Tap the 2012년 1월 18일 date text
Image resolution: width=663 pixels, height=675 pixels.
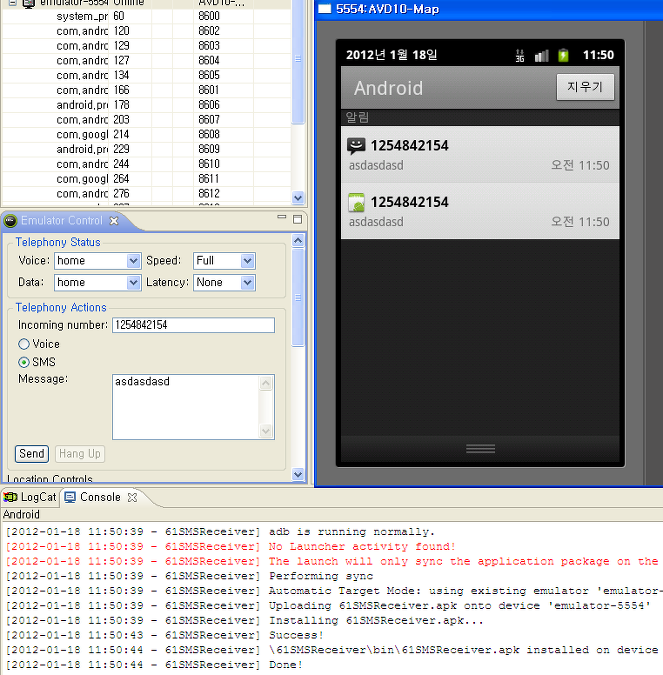tap(392, 55)
